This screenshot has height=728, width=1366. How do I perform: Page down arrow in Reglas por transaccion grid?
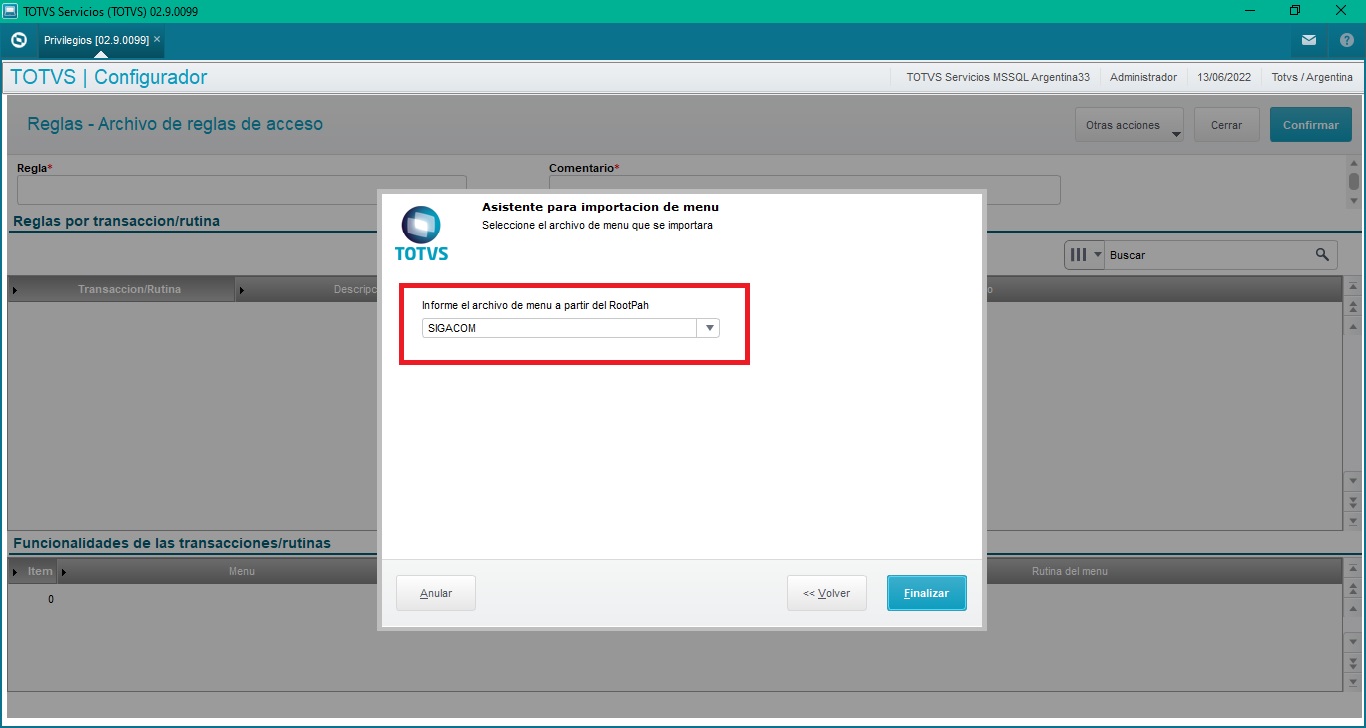coord(1353,504)
